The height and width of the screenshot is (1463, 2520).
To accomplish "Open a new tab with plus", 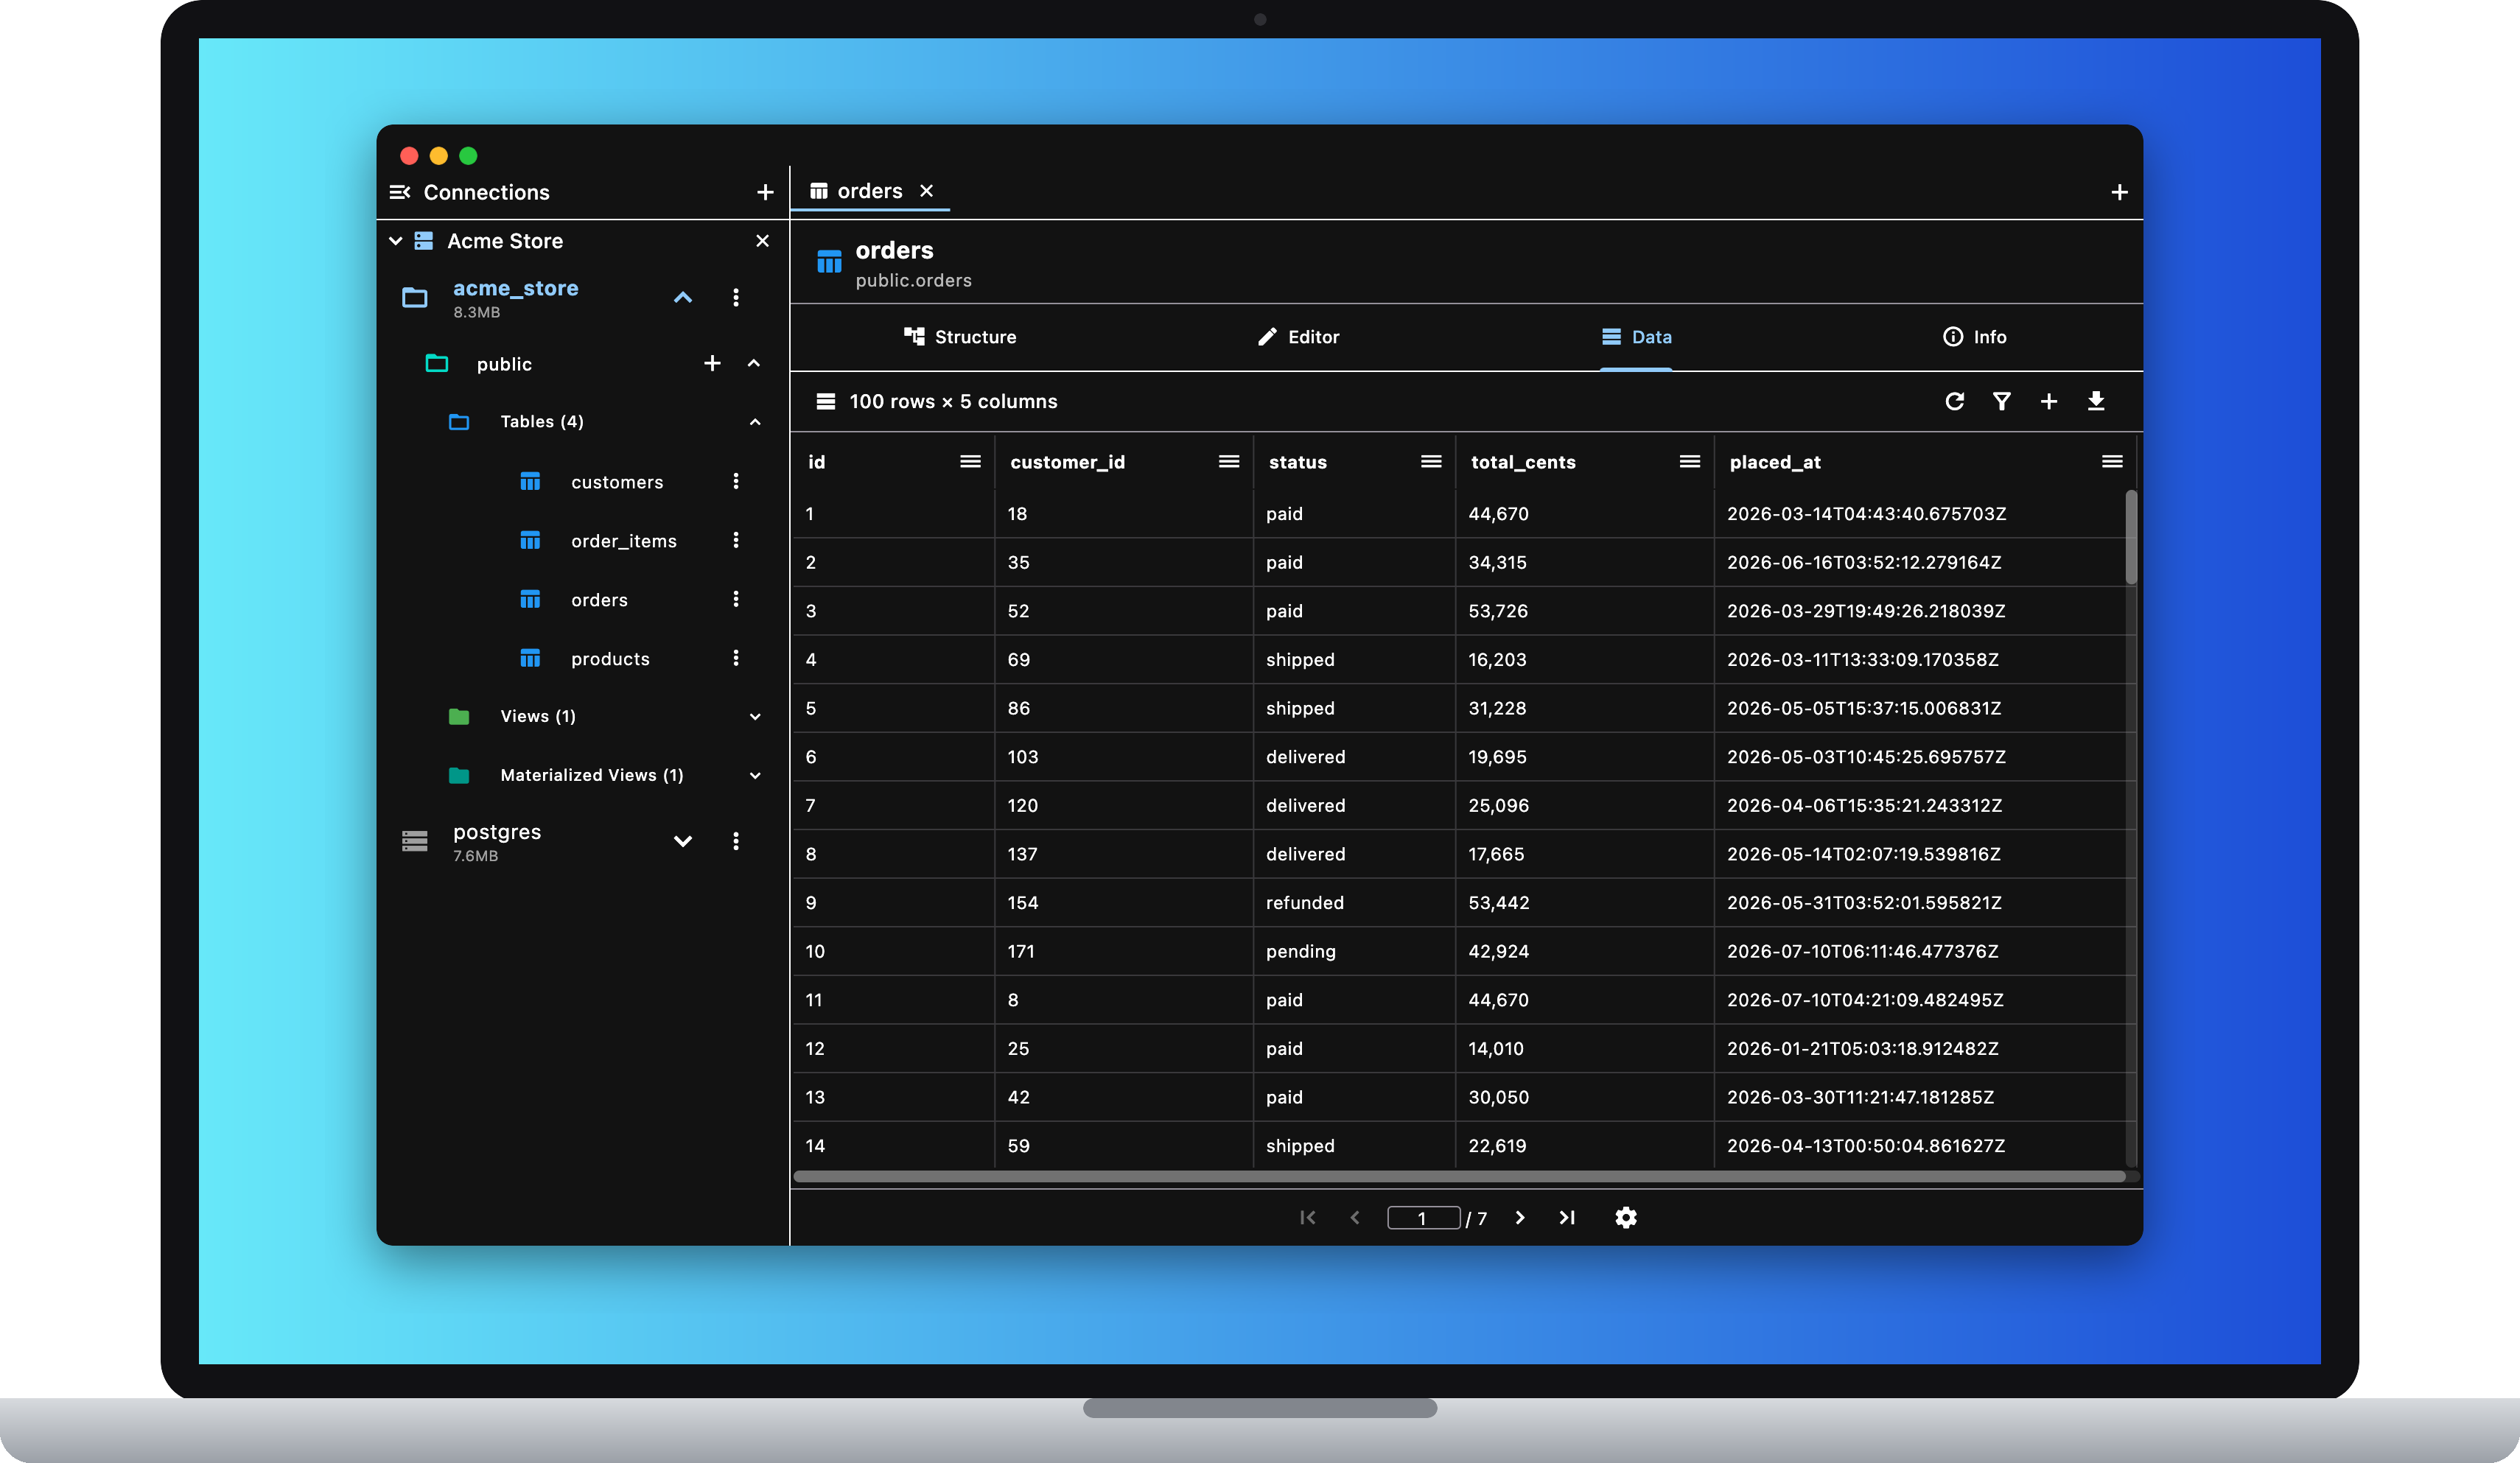I will (x=2119, y=192).
